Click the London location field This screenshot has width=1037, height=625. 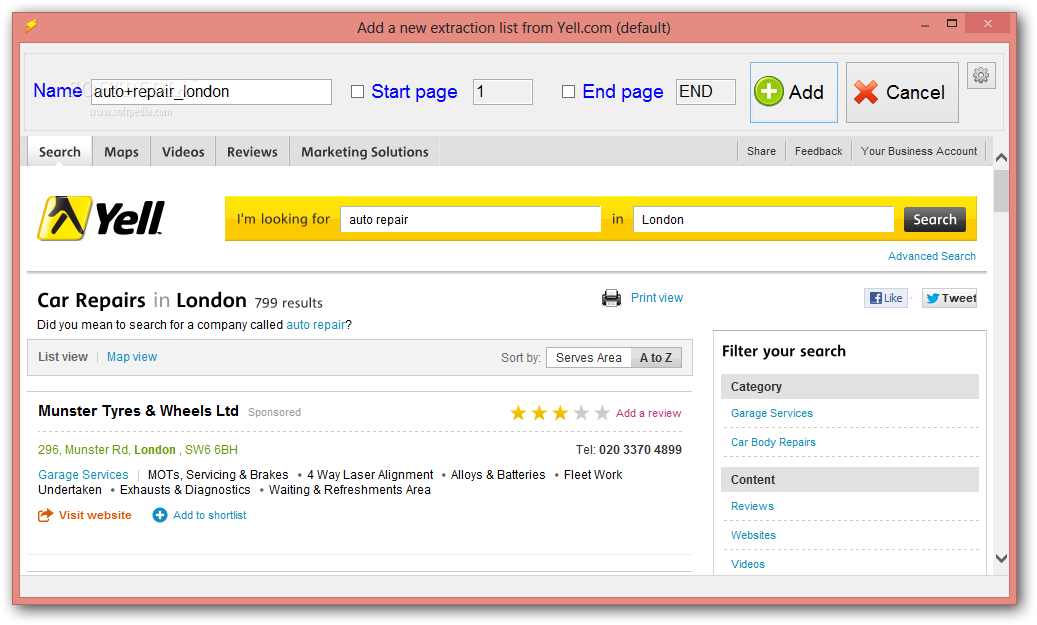(x=763, y=220)
